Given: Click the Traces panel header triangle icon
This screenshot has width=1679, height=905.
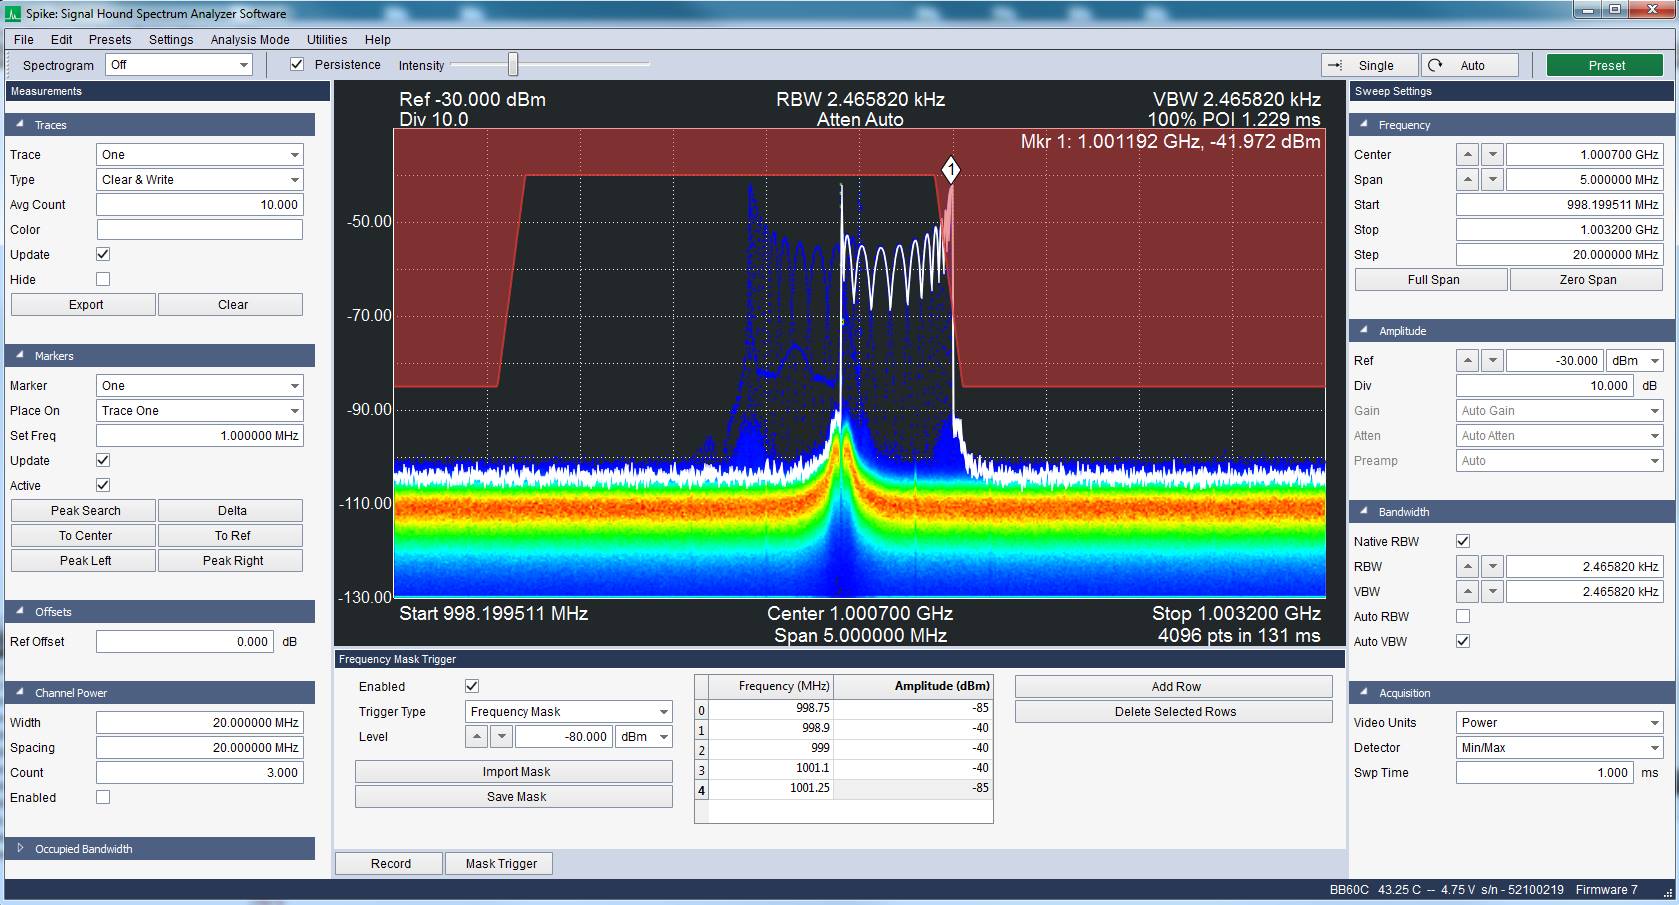Looking at the screenshot, I should tap(18, 124).
